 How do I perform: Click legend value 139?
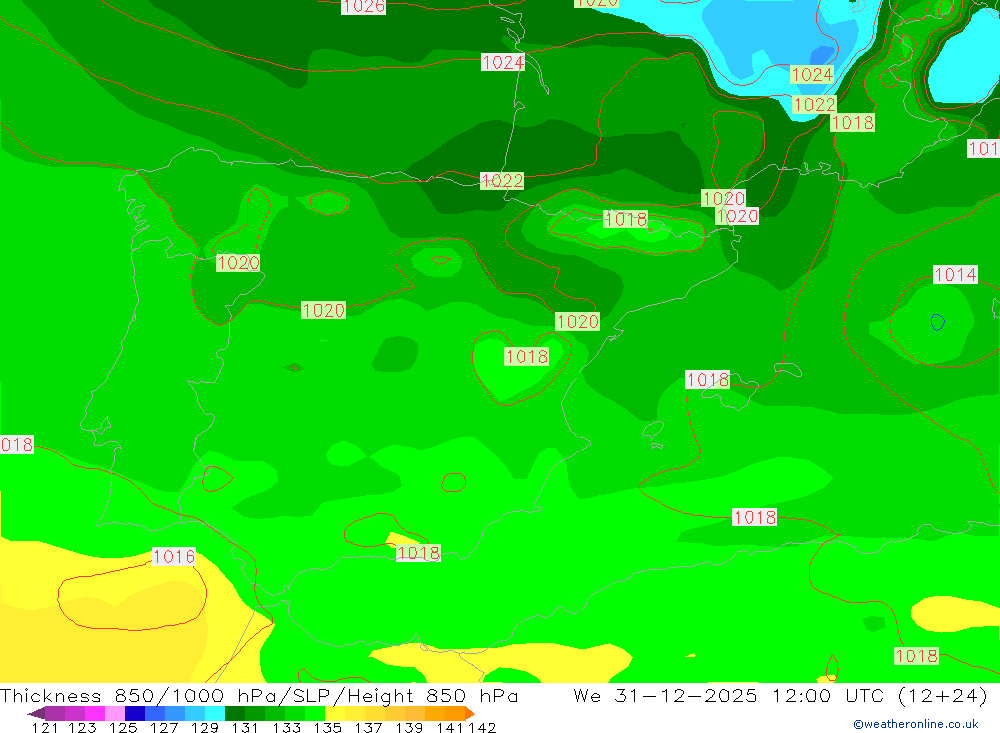[x=409, y=727]
